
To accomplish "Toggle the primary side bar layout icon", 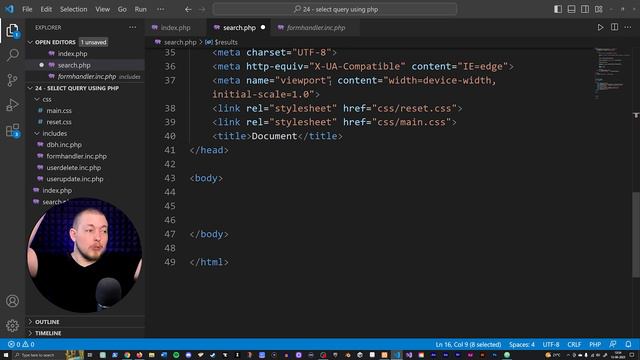I will point(558,9).
